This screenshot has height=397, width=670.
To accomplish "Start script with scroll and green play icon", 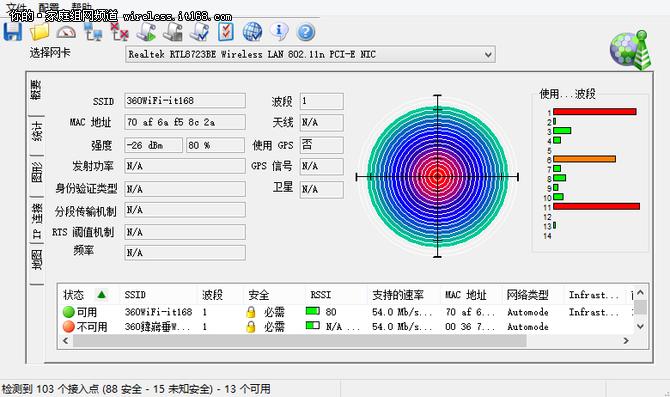I will pos(146,32).
